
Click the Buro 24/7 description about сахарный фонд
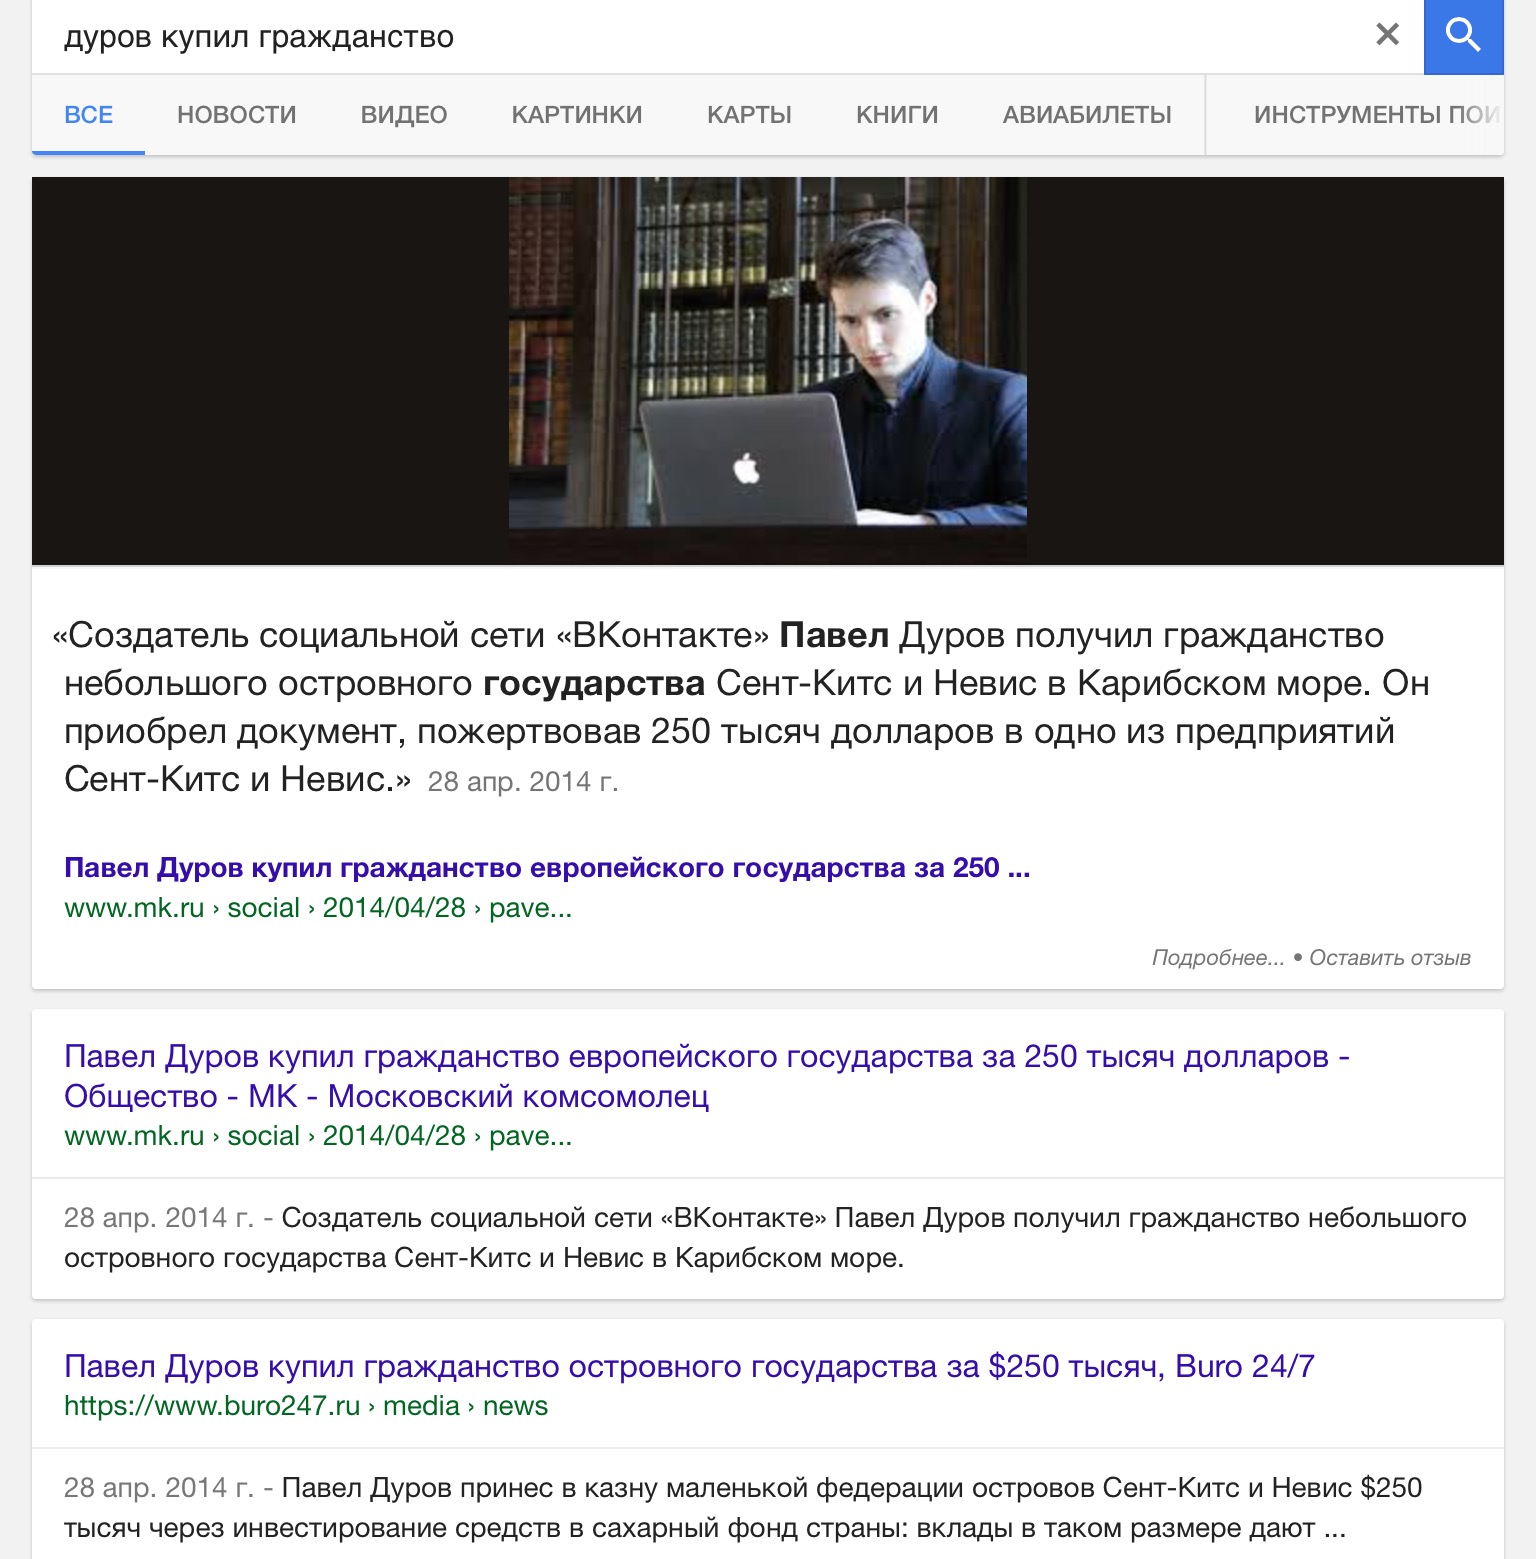click(743, 1508)
